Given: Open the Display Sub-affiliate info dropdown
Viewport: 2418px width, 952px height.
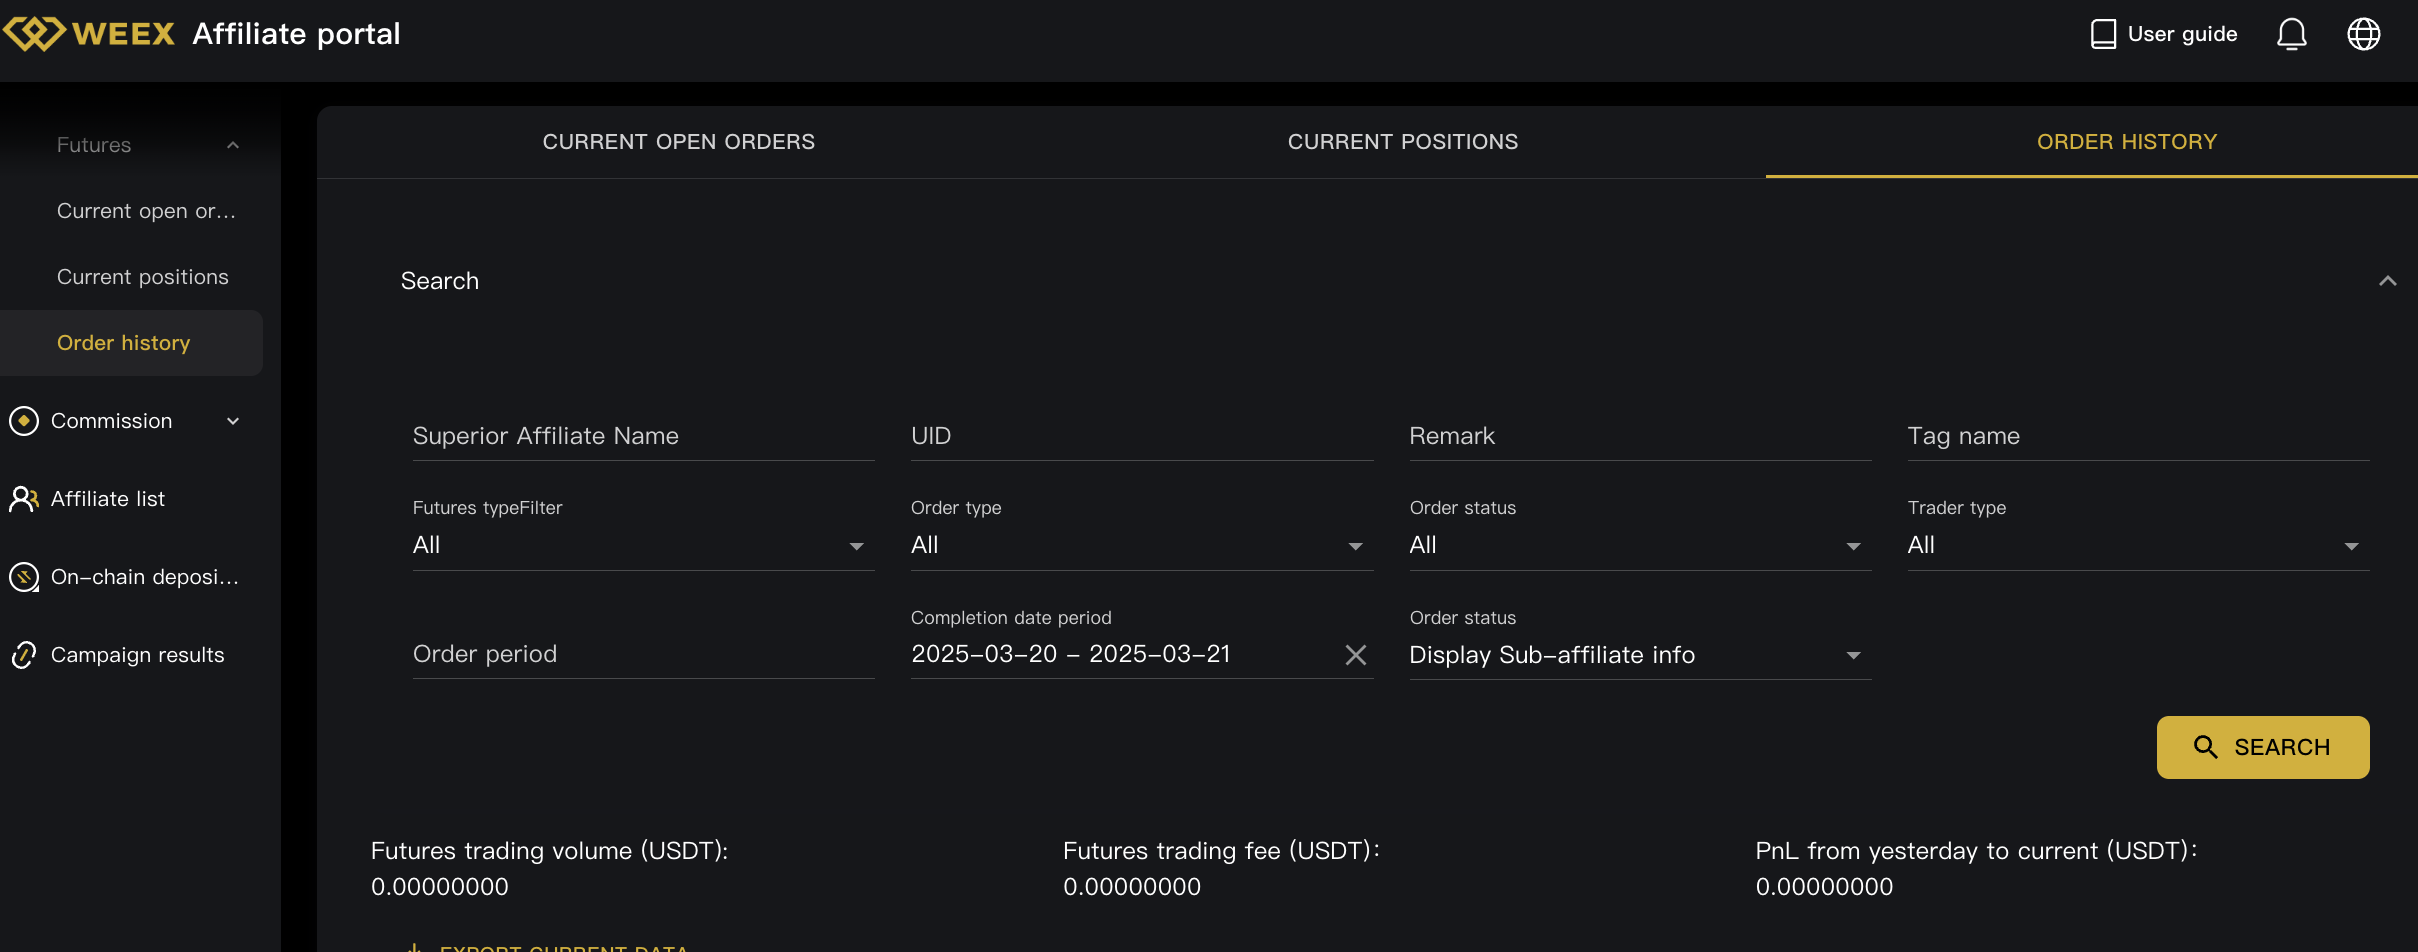Looking at the screenshot, I should 1639,655.
